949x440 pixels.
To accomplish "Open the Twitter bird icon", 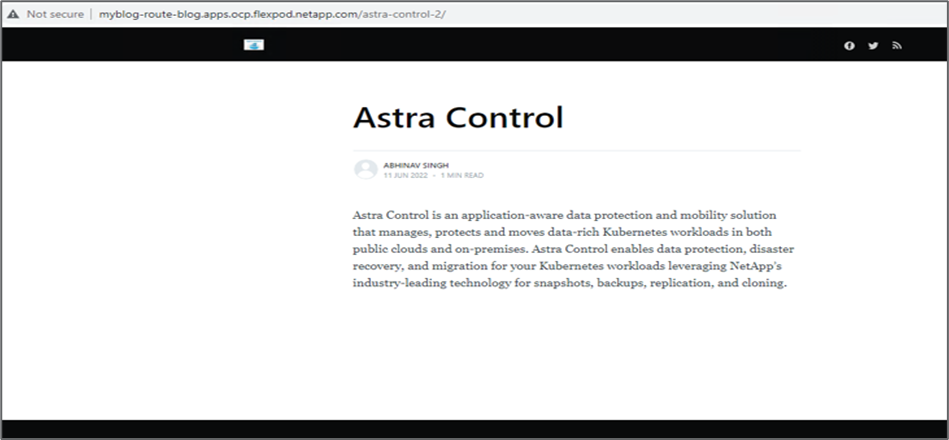I will (x=873, y=45).
